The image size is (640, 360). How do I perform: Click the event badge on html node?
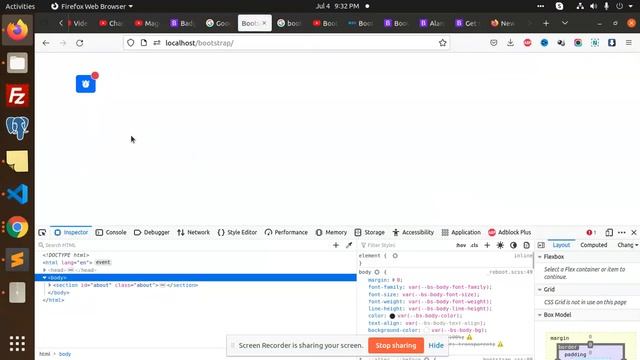pyautogui.click(x=103, y=262)
